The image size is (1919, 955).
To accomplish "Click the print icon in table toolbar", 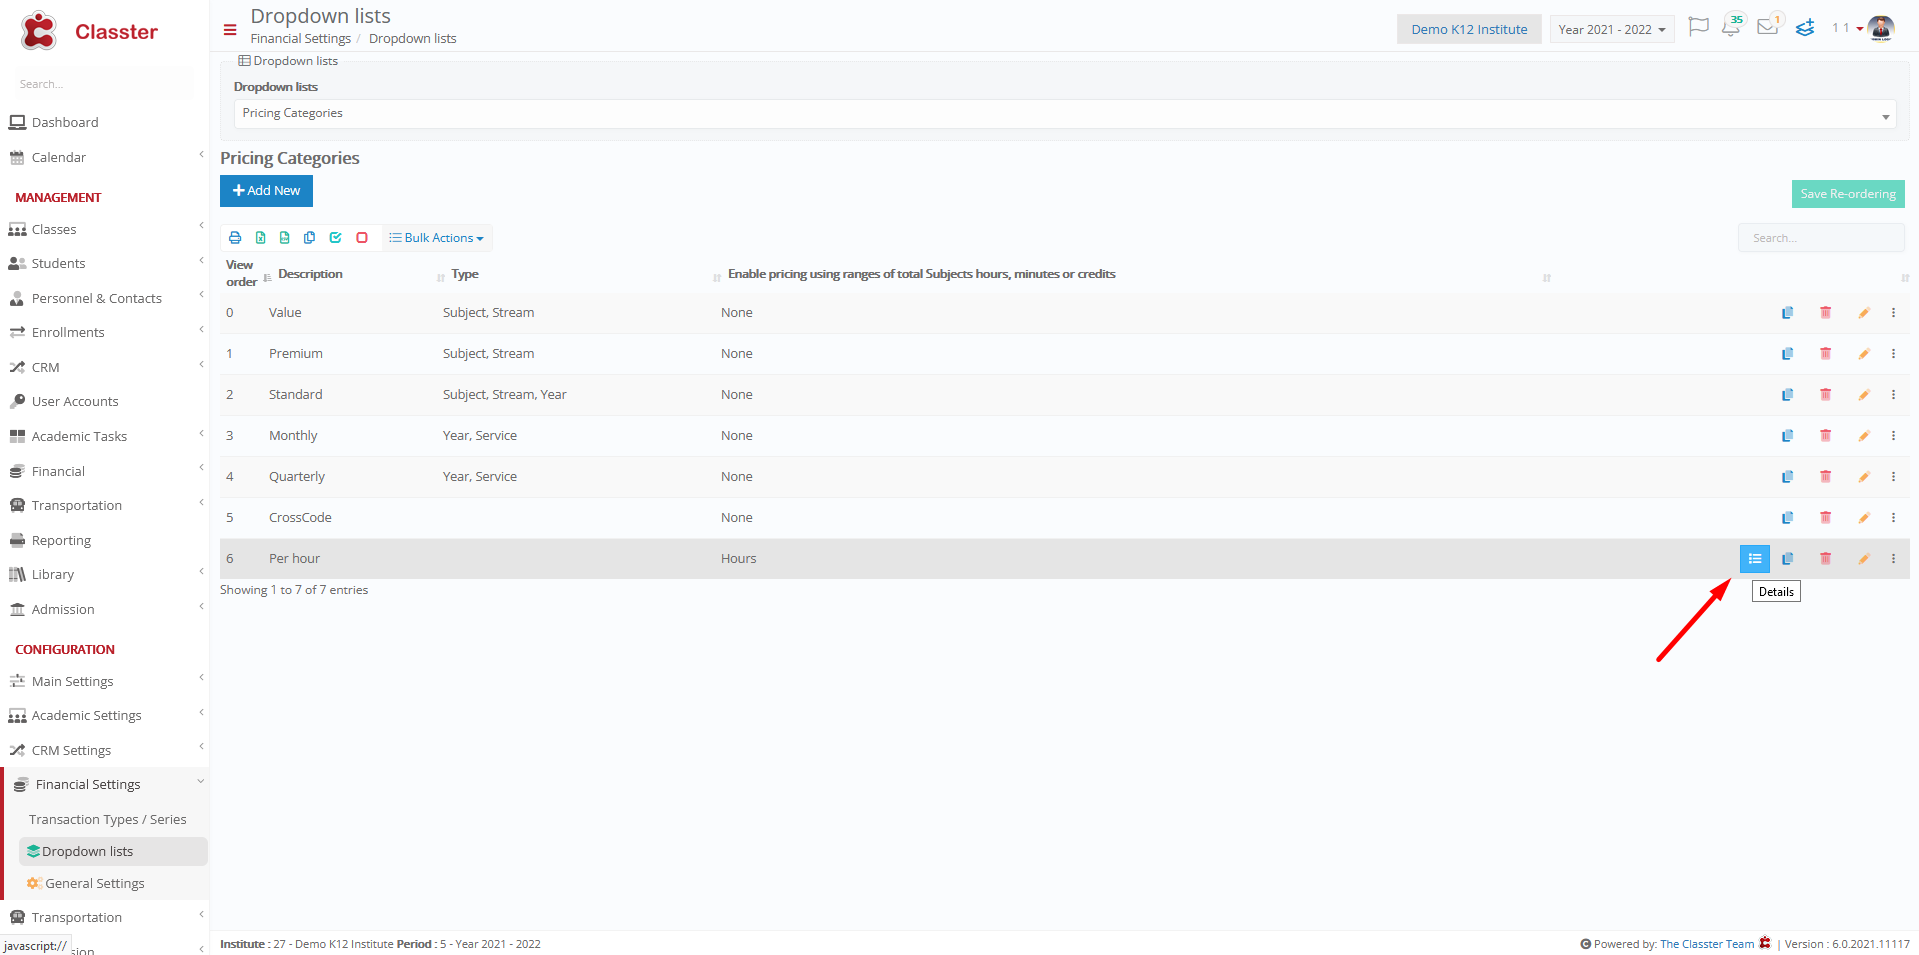I will pyautogui.click(x=235, y=238).
